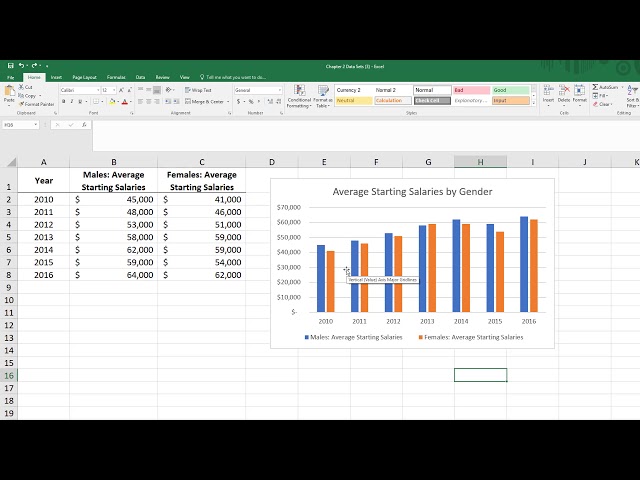The image size is (640, 480).
Task: Switch to the Data tab
Action: point(140,77)
